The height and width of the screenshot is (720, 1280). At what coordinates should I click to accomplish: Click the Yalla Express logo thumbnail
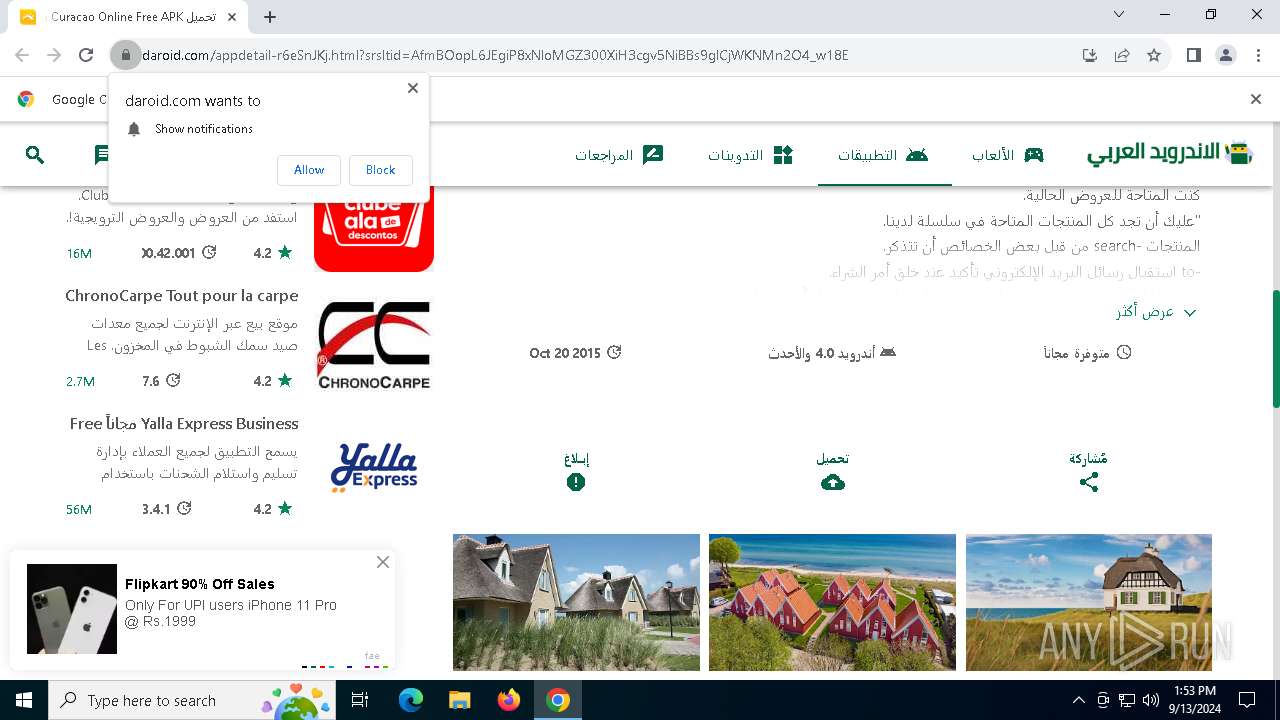click(x=374, y=469)
